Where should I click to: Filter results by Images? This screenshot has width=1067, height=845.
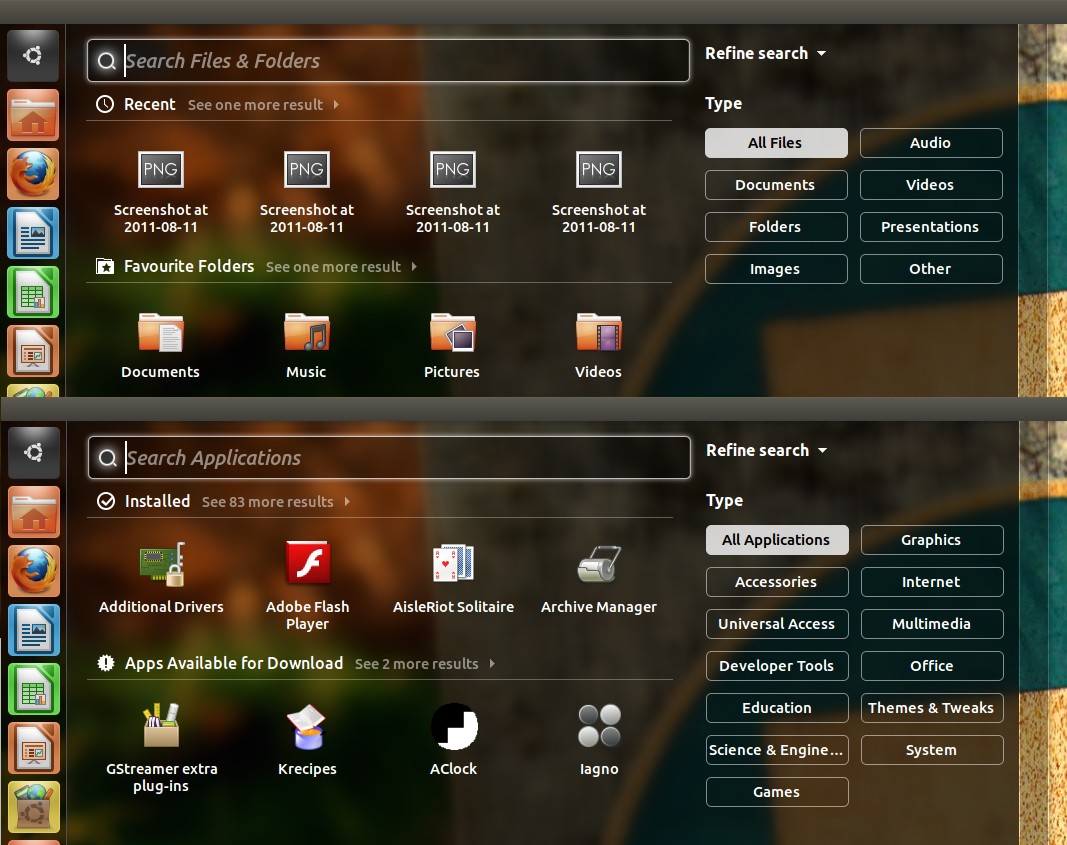point(776,269)
